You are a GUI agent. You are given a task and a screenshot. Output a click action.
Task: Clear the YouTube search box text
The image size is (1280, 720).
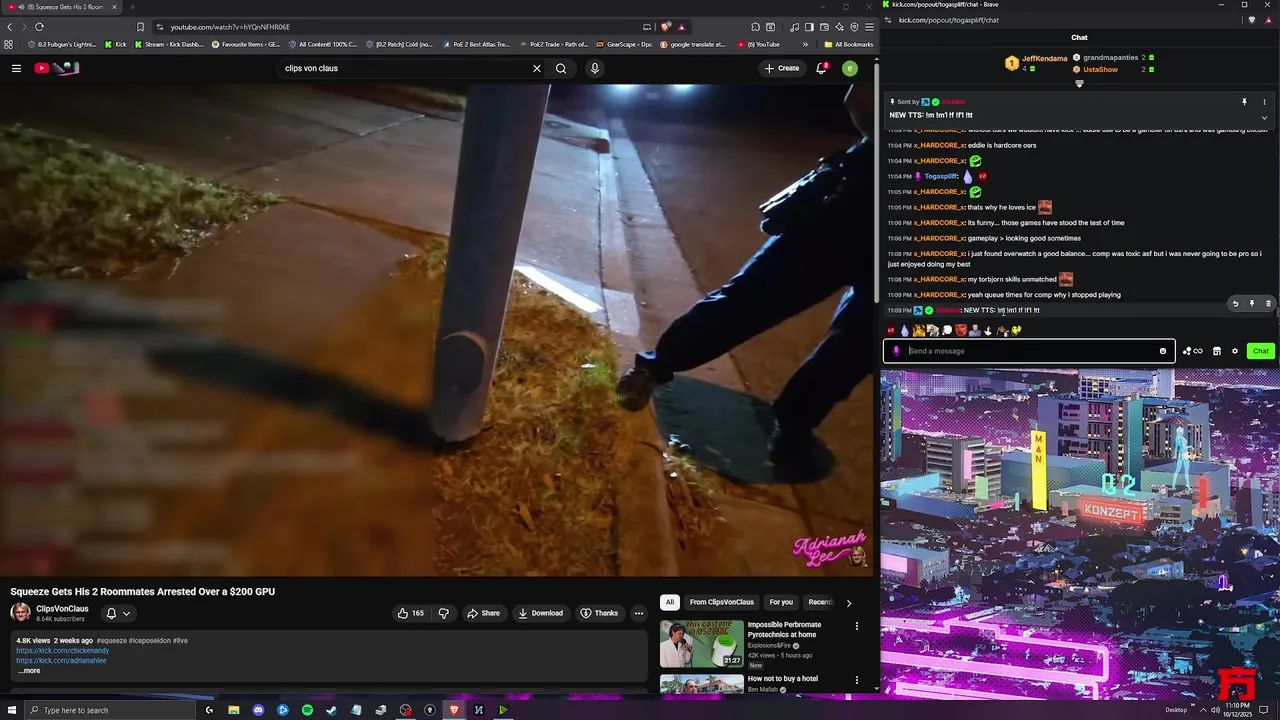(536, 68)
